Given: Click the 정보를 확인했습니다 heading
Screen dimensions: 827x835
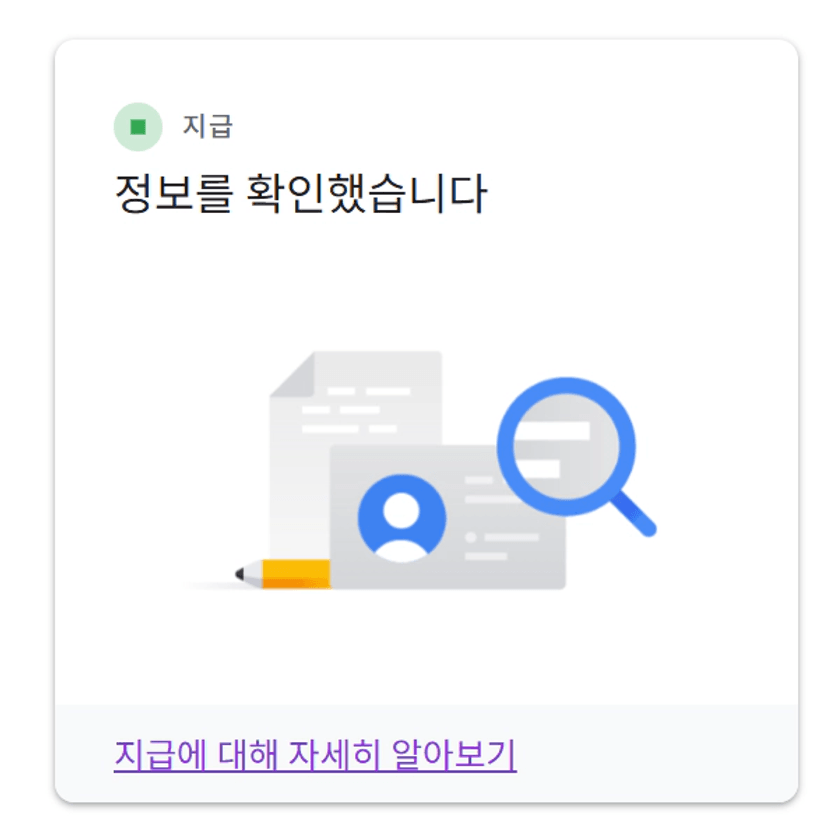Looking at the screenshot, I should (301, 193).
